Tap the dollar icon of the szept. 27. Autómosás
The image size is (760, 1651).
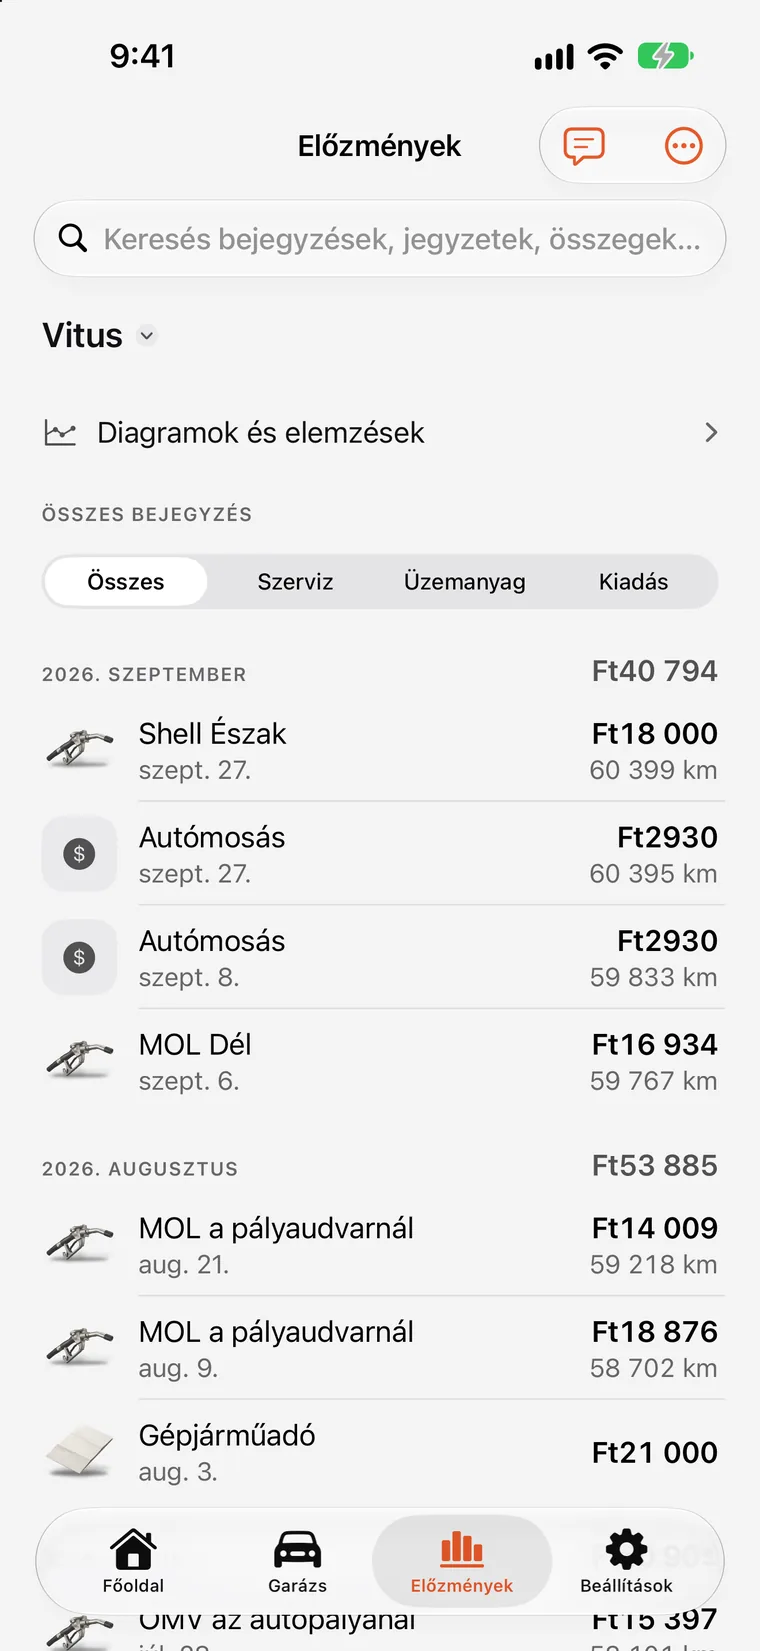coord(80,854)
